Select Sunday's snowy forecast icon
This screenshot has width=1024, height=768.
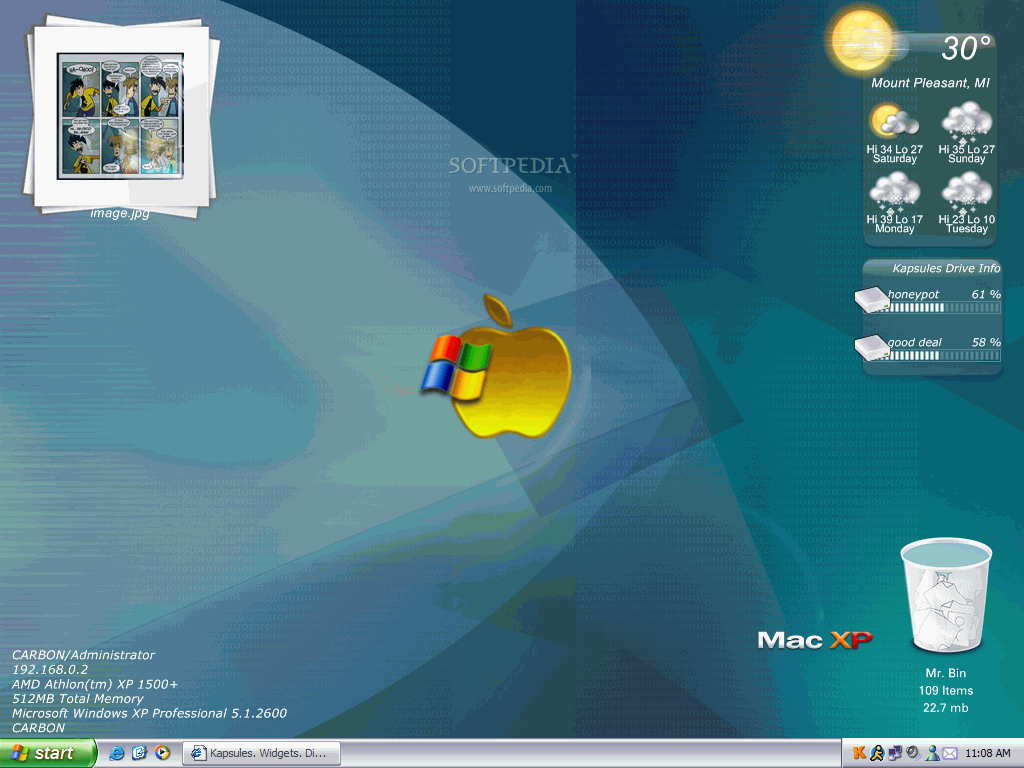click(x=967, y=121)
